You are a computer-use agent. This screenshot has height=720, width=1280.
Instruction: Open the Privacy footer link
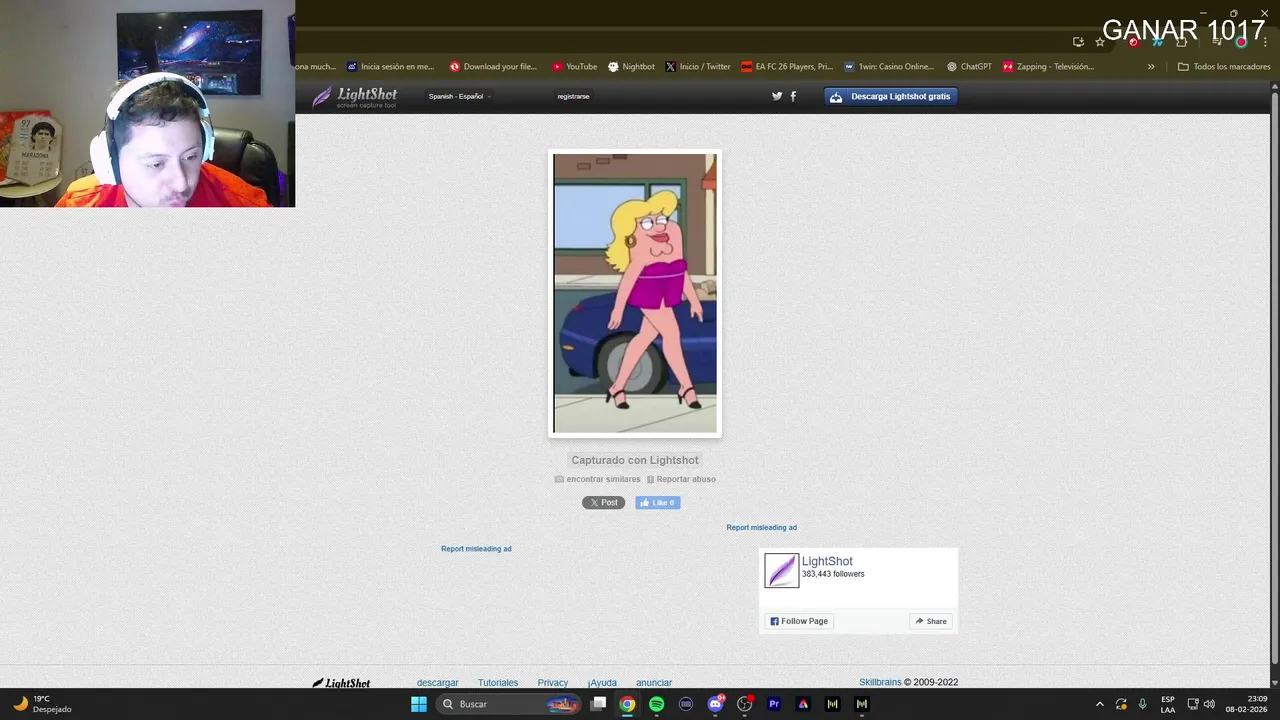(553, 683)
